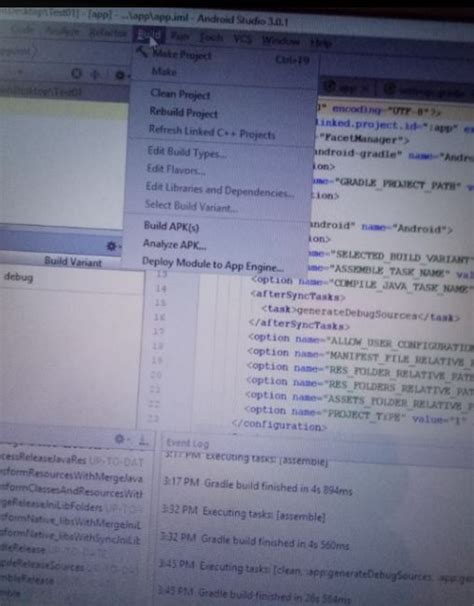This screenshot has width=474, height=606.
Task: Click the mergeReleaseJniLibFolders console line
Action: coord(71,507)
